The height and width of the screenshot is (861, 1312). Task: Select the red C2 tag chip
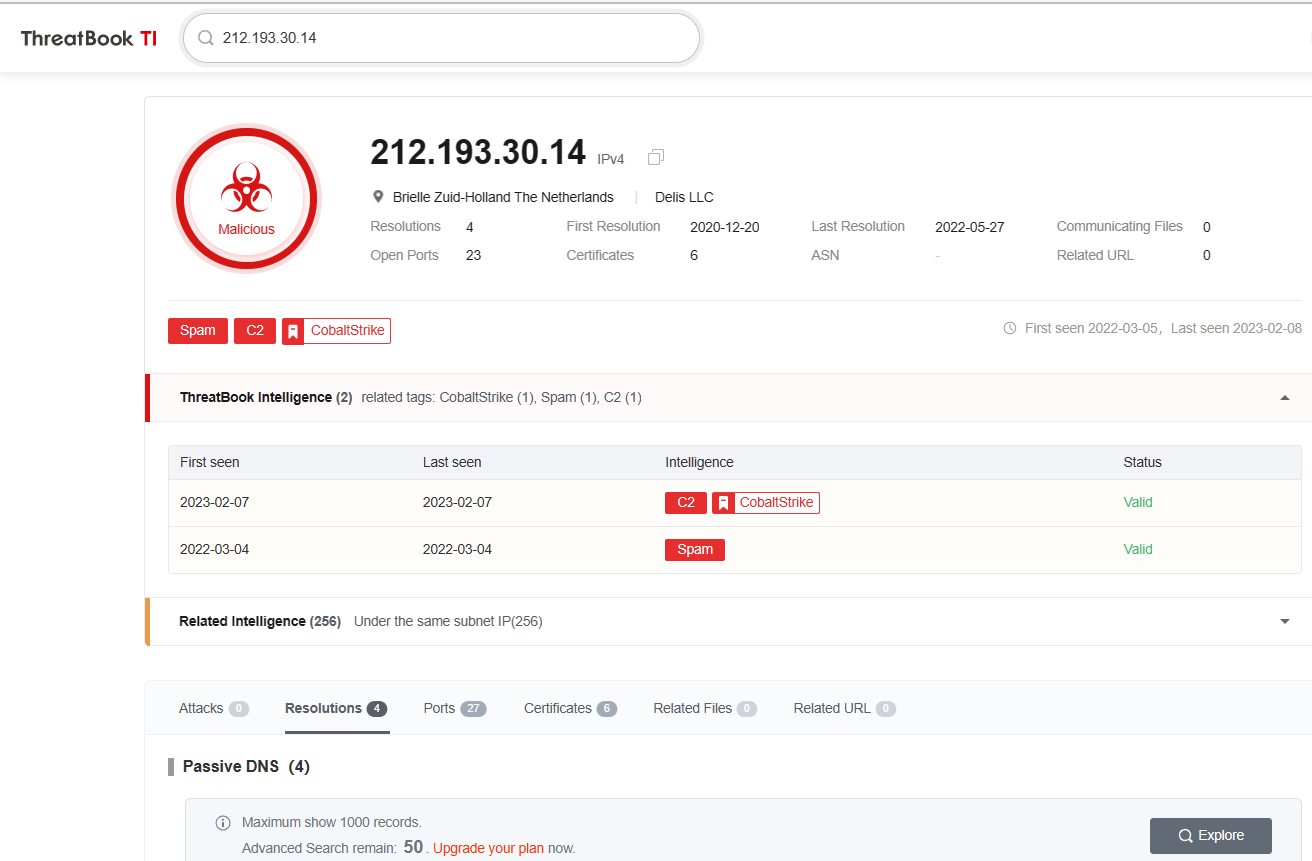click(x=254, y=330)
